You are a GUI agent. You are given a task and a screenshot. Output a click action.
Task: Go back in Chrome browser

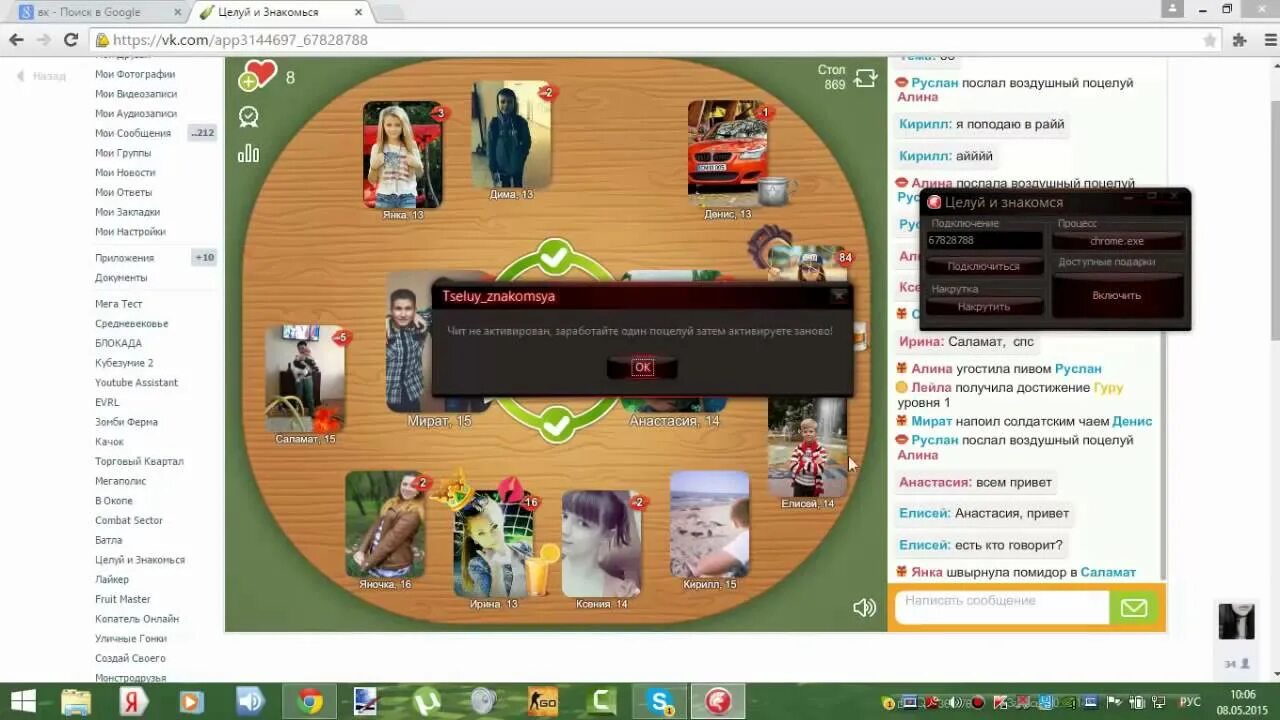coord(16,40)
